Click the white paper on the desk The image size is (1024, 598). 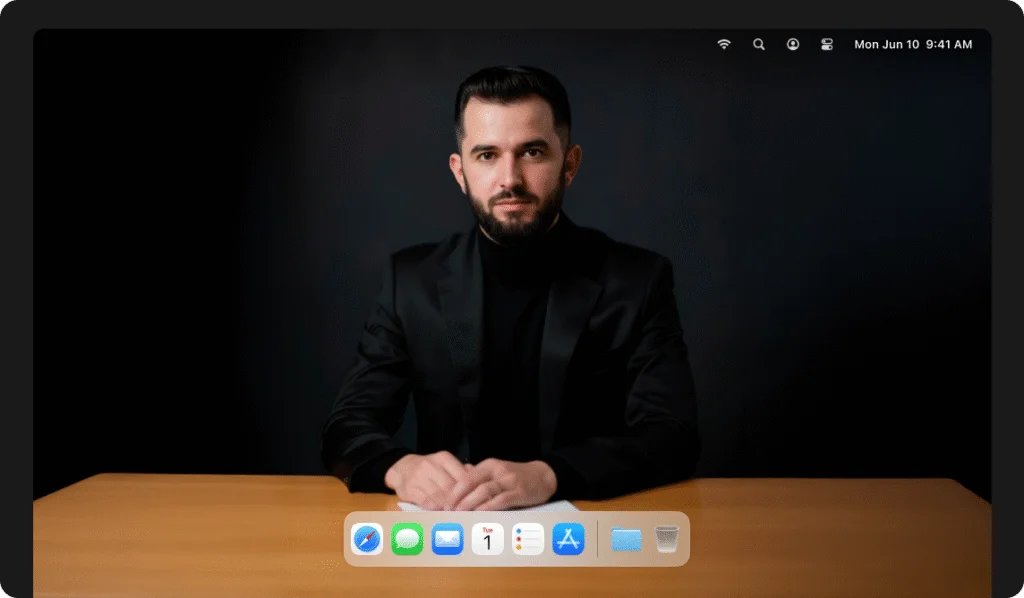point(562,505)
